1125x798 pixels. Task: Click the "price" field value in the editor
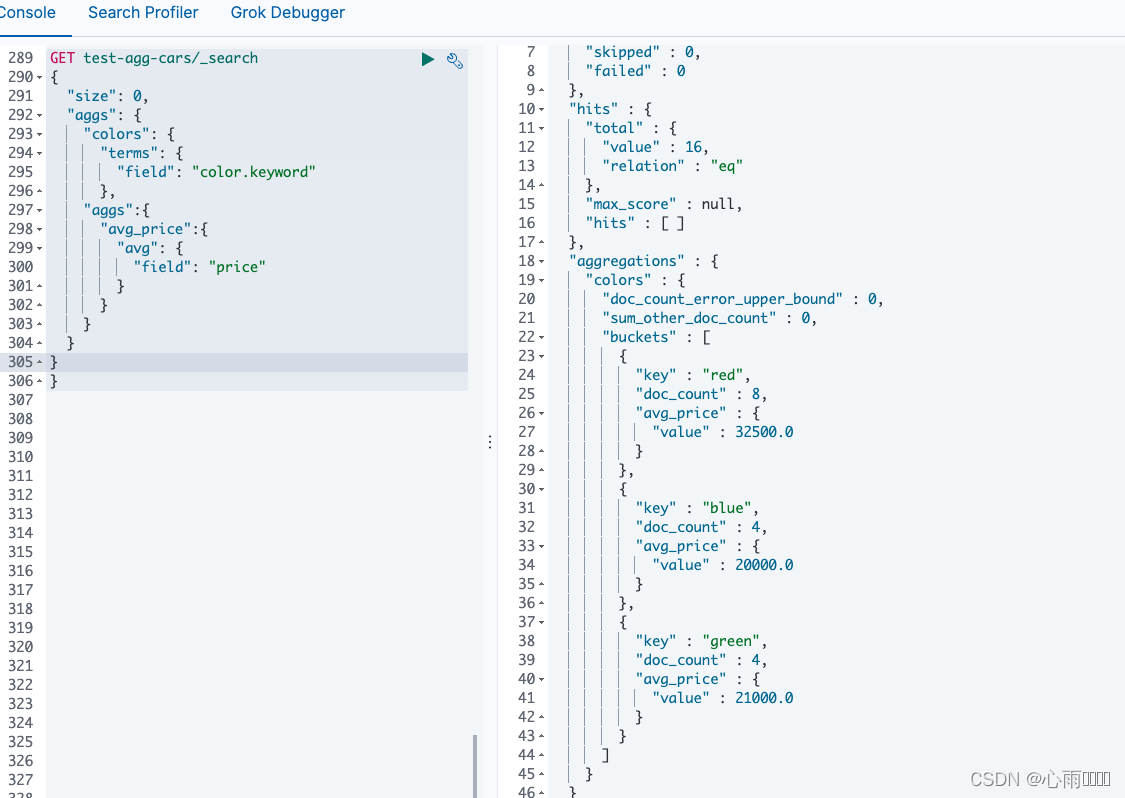click(237, 267)
